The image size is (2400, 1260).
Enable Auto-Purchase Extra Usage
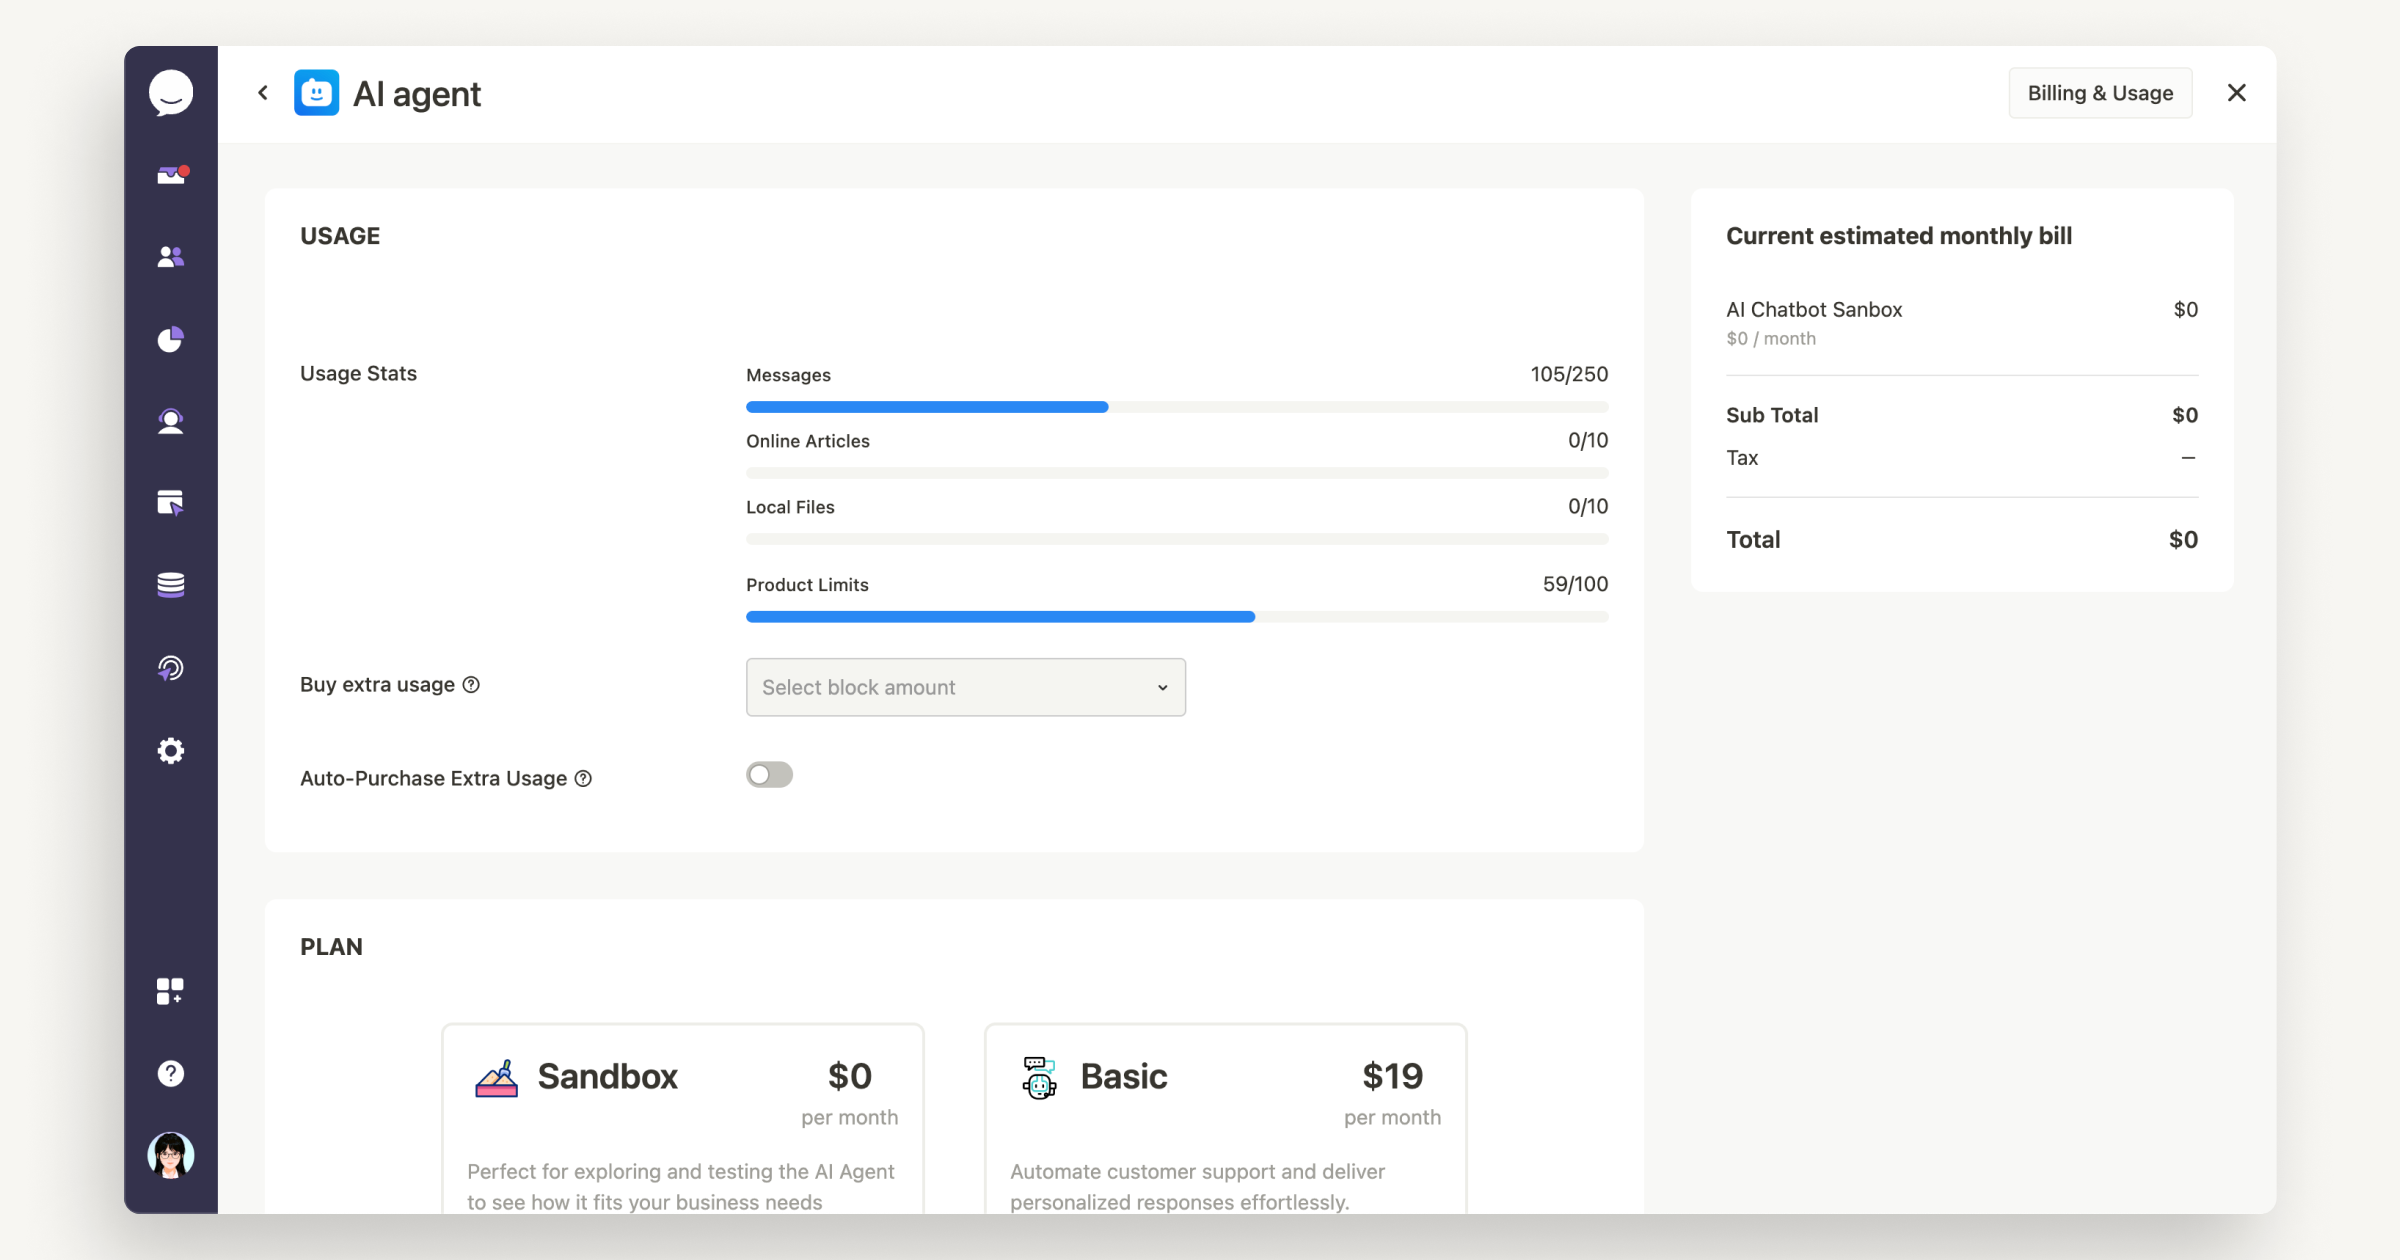769,774
